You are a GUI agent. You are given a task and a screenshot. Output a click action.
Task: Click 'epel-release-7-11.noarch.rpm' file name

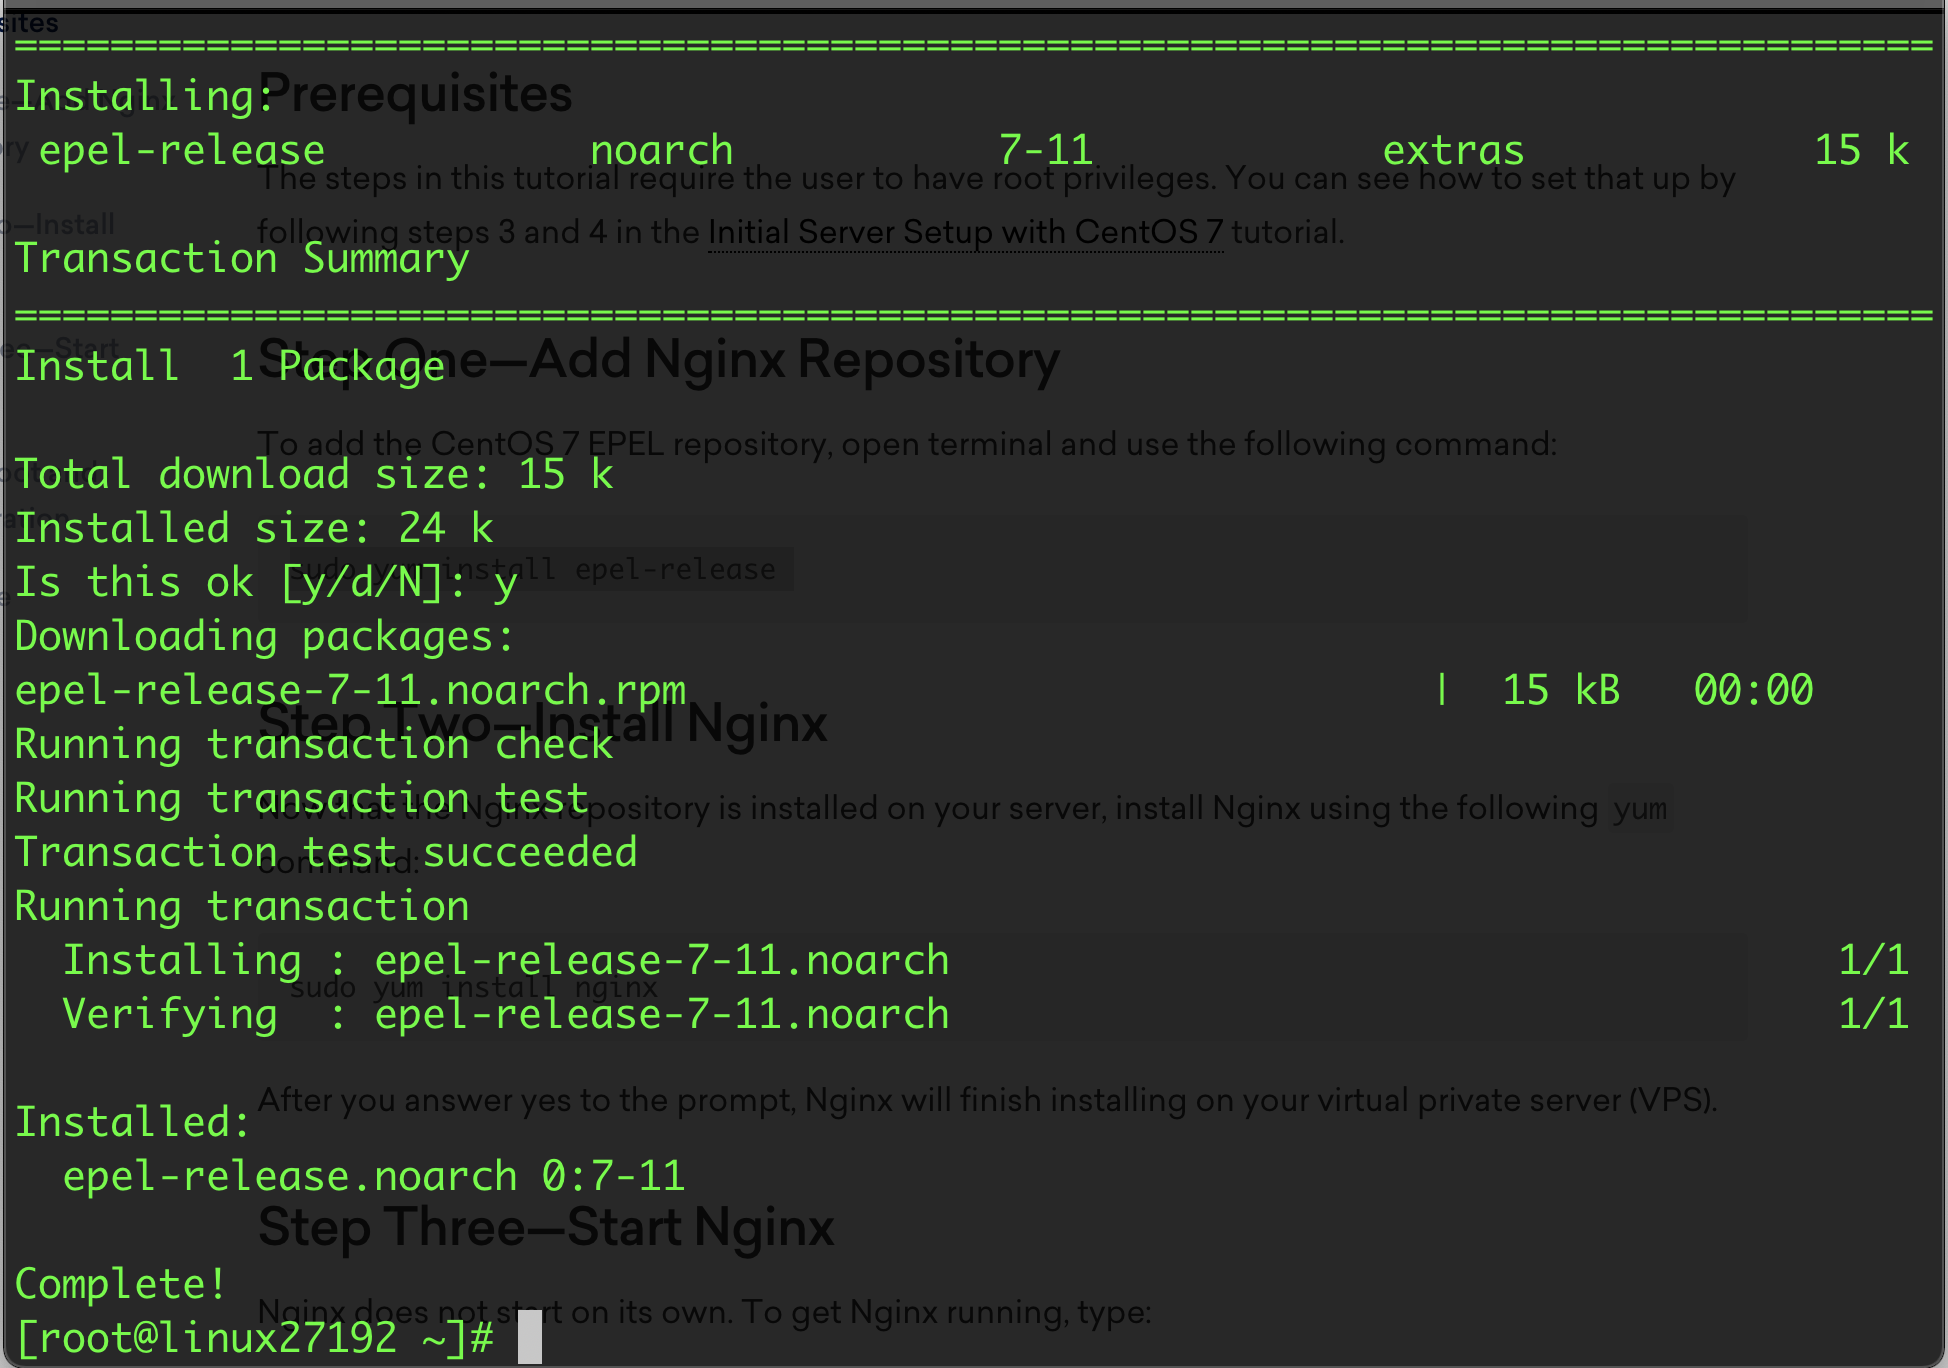click(x=350, y=691)
